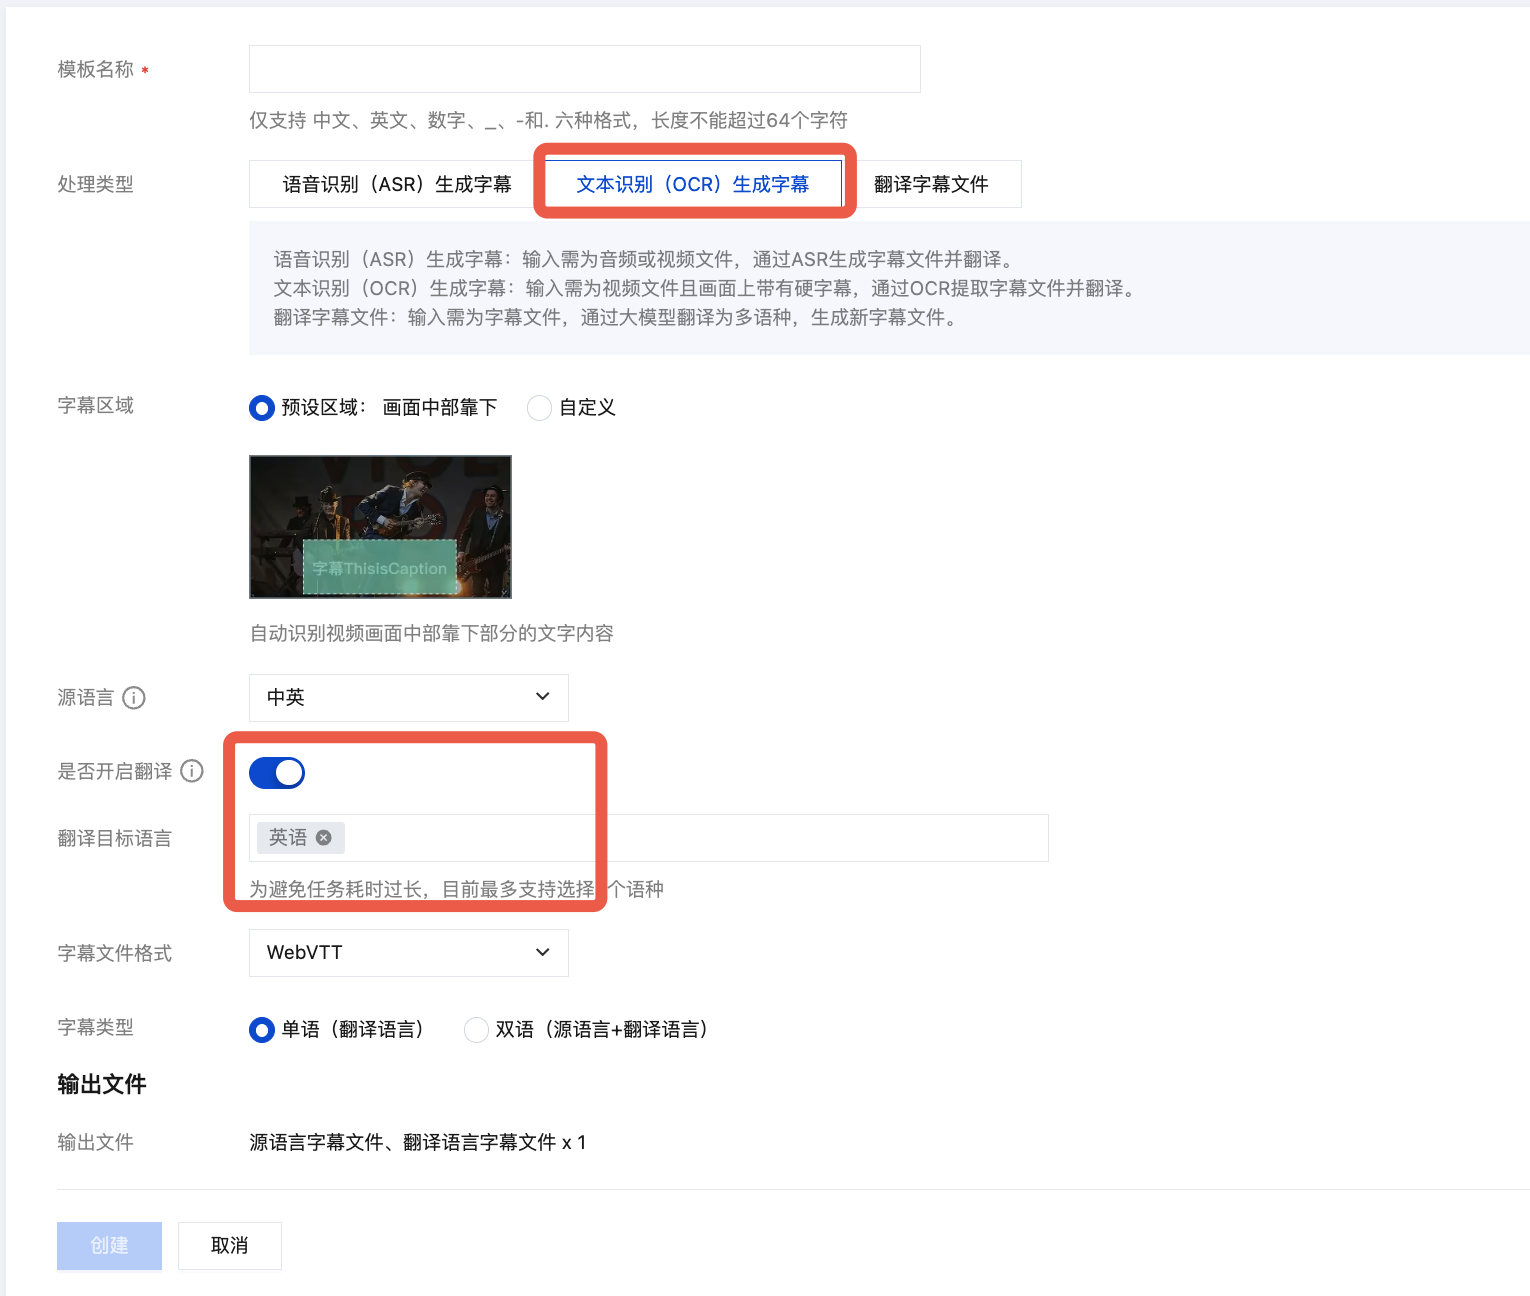Open the 源语言 dropdown showing 中英

tap(408, 698)
